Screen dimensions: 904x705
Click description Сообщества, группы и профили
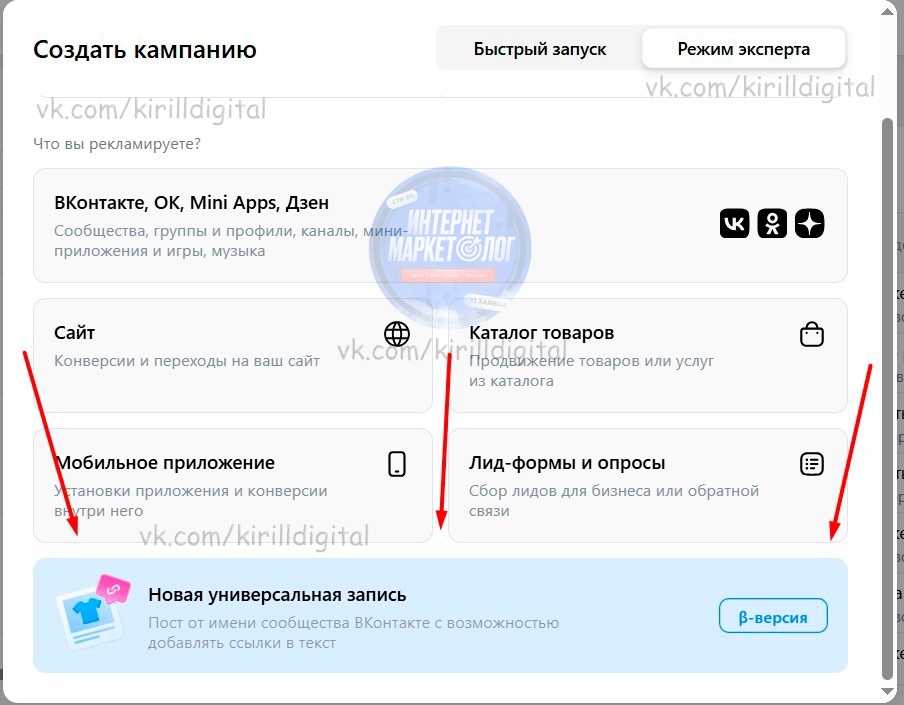231,240
